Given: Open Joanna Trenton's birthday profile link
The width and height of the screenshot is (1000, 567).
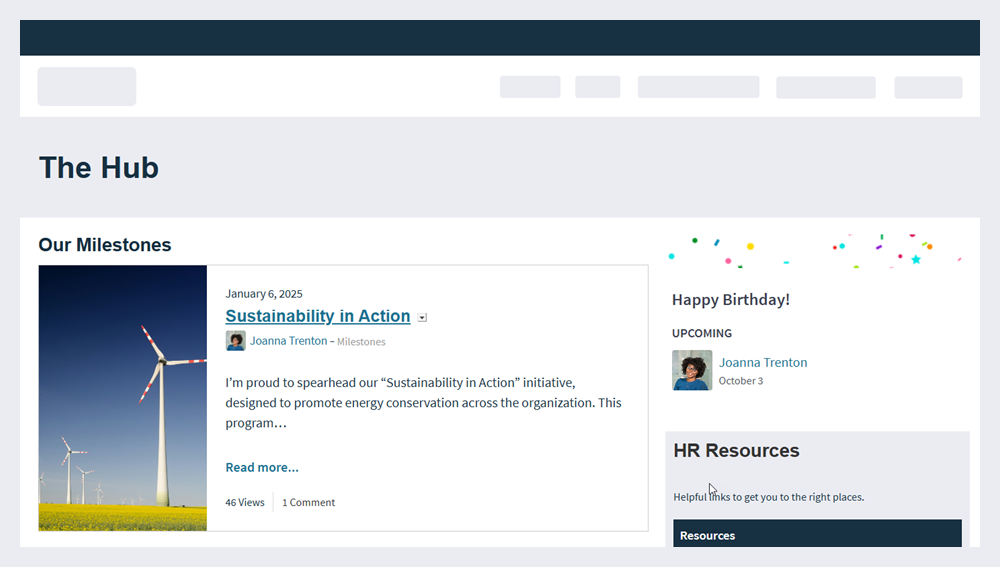Looking at the screenshot, I should 763,362.
